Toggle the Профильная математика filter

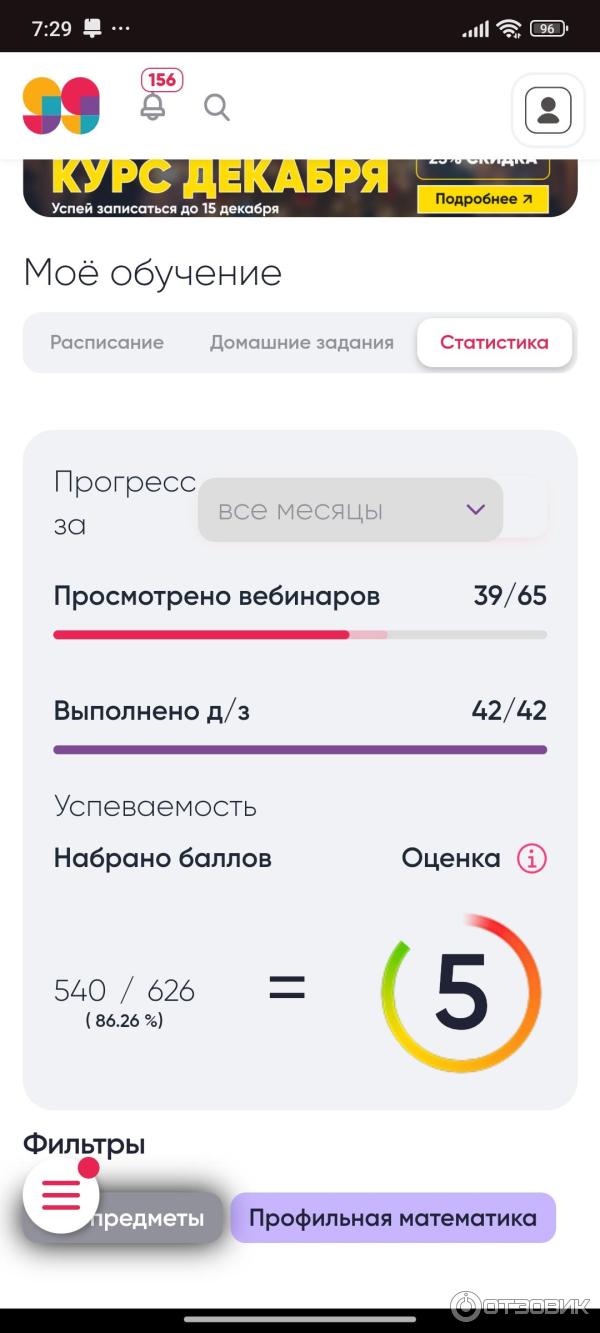click(392, 1218)
